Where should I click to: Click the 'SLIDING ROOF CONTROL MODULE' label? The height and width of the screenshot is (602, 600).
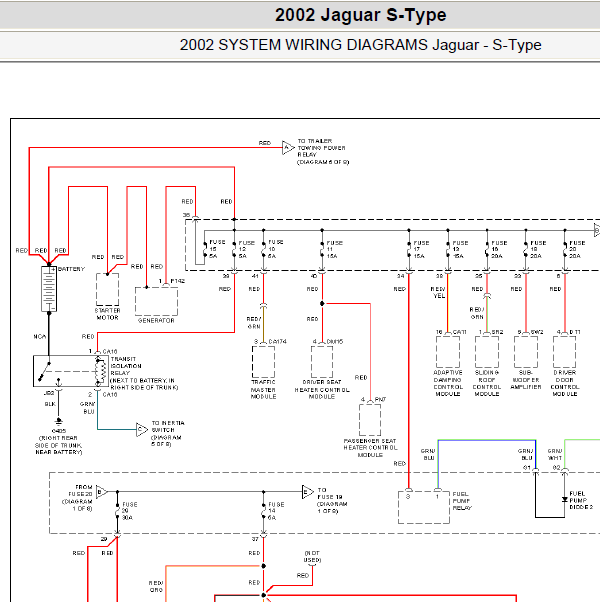(x=487, y=383)
